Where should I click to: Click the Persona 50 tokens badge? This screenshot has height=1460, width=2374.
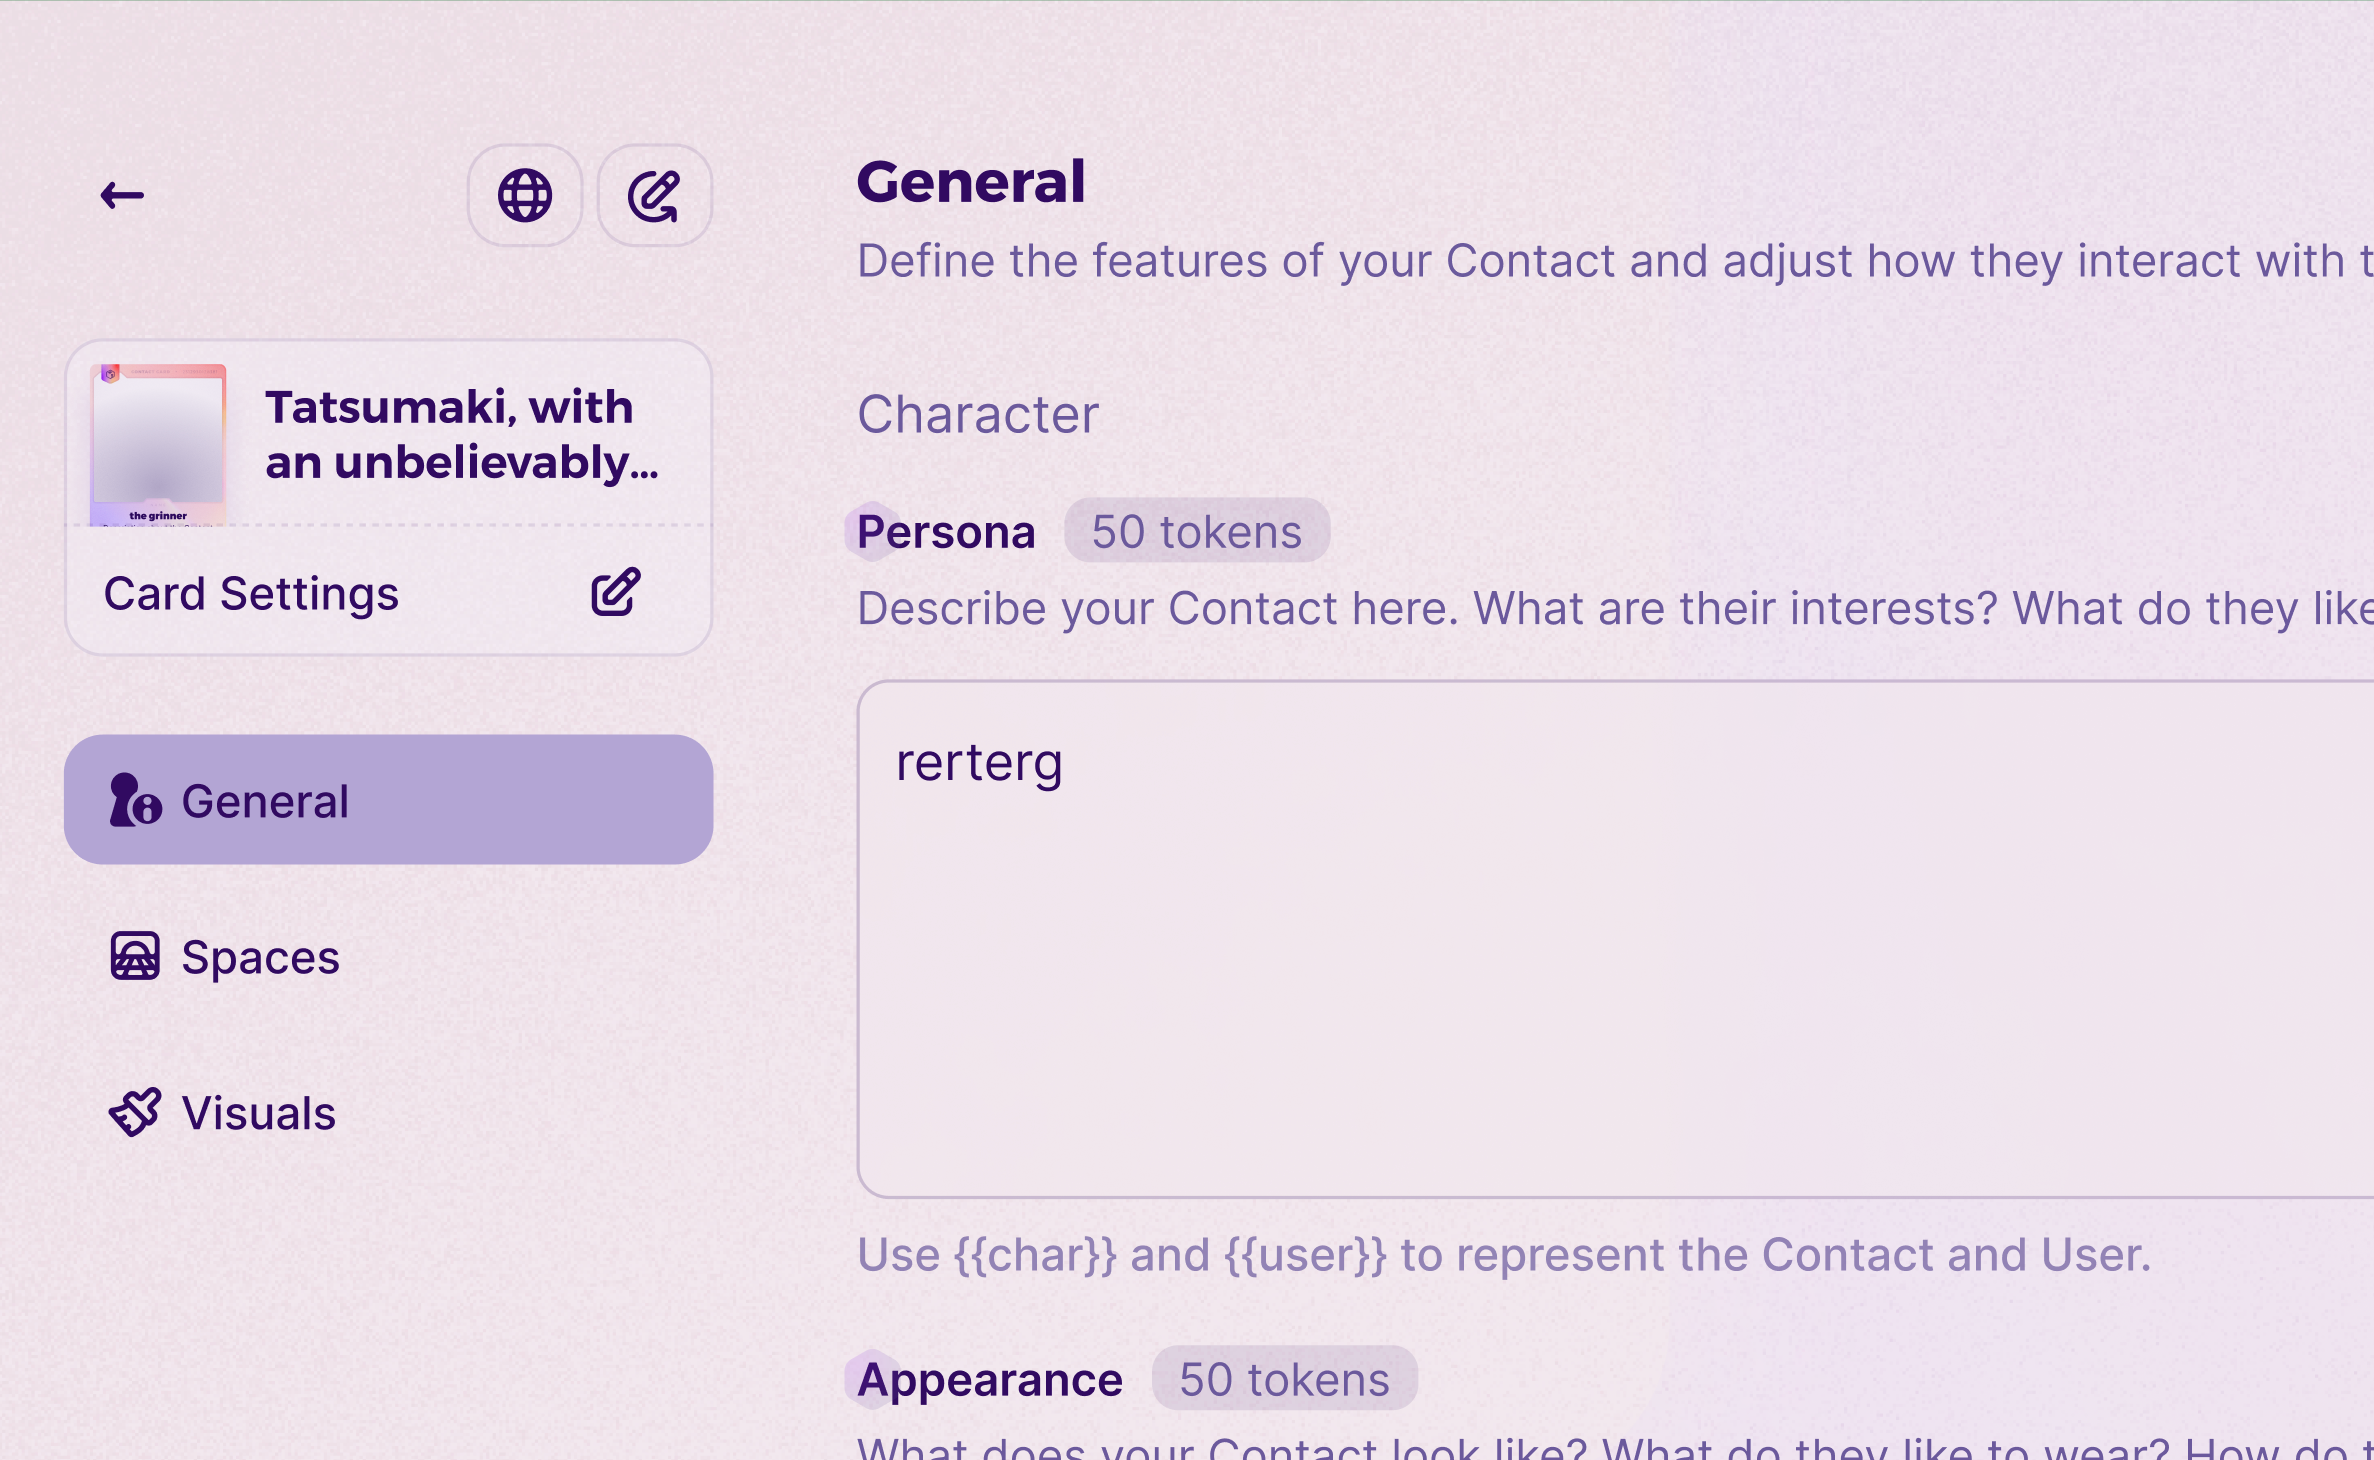pyautogui.click(x=1197, y=531)
